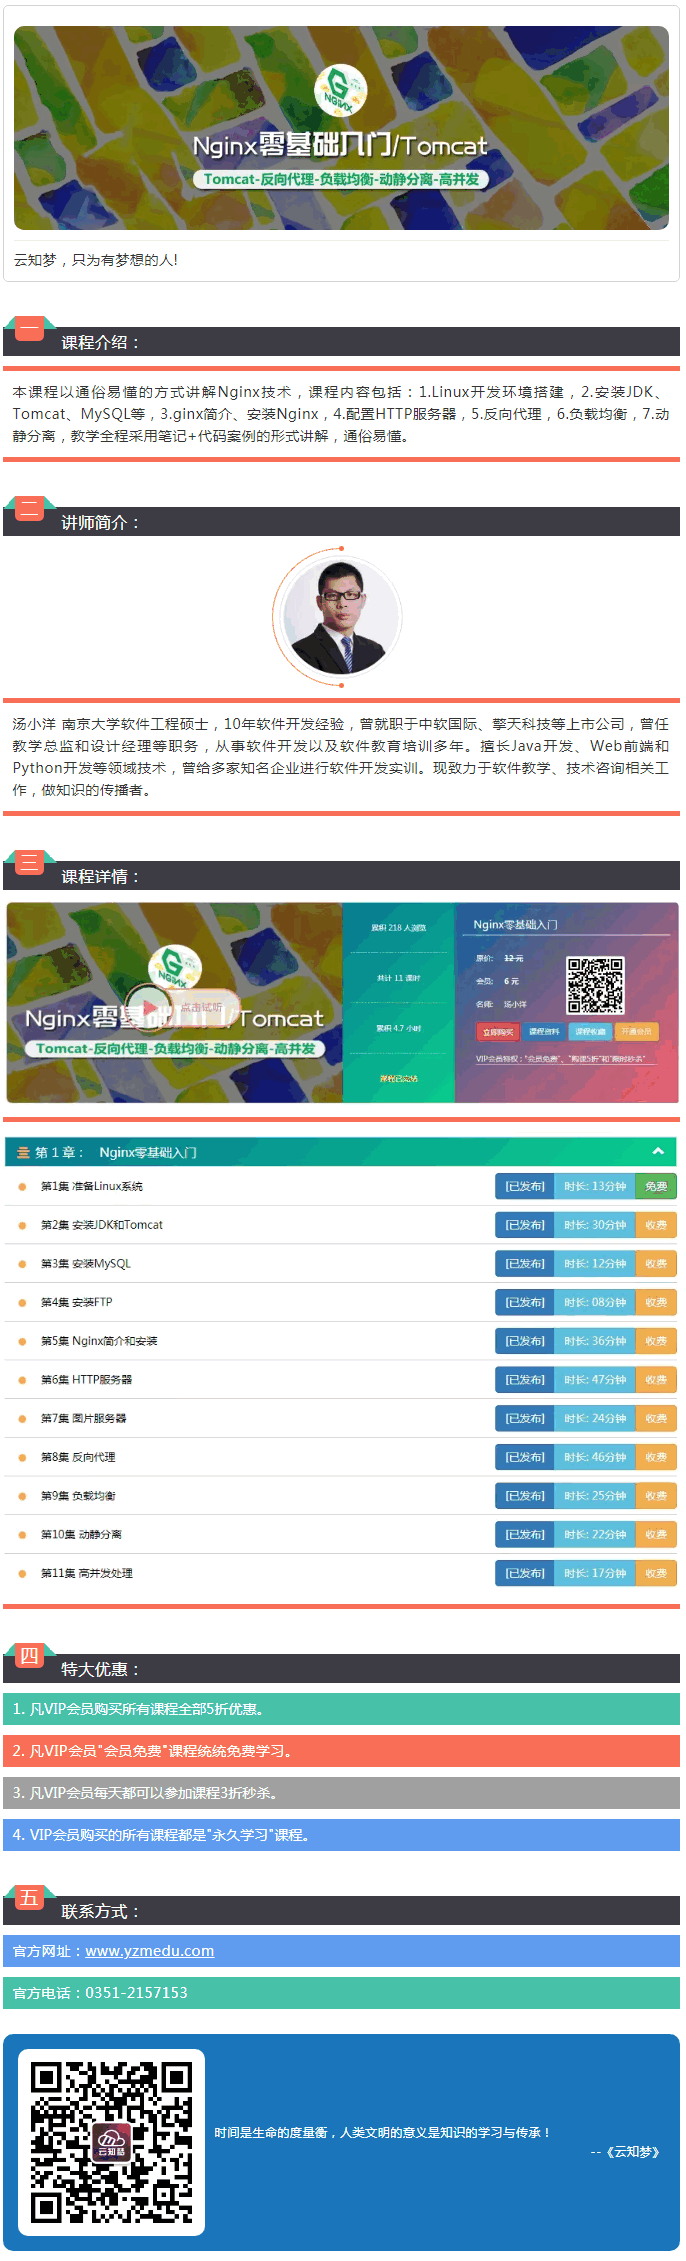Click the 课程收藏 favorite button

pos(590,1031)
